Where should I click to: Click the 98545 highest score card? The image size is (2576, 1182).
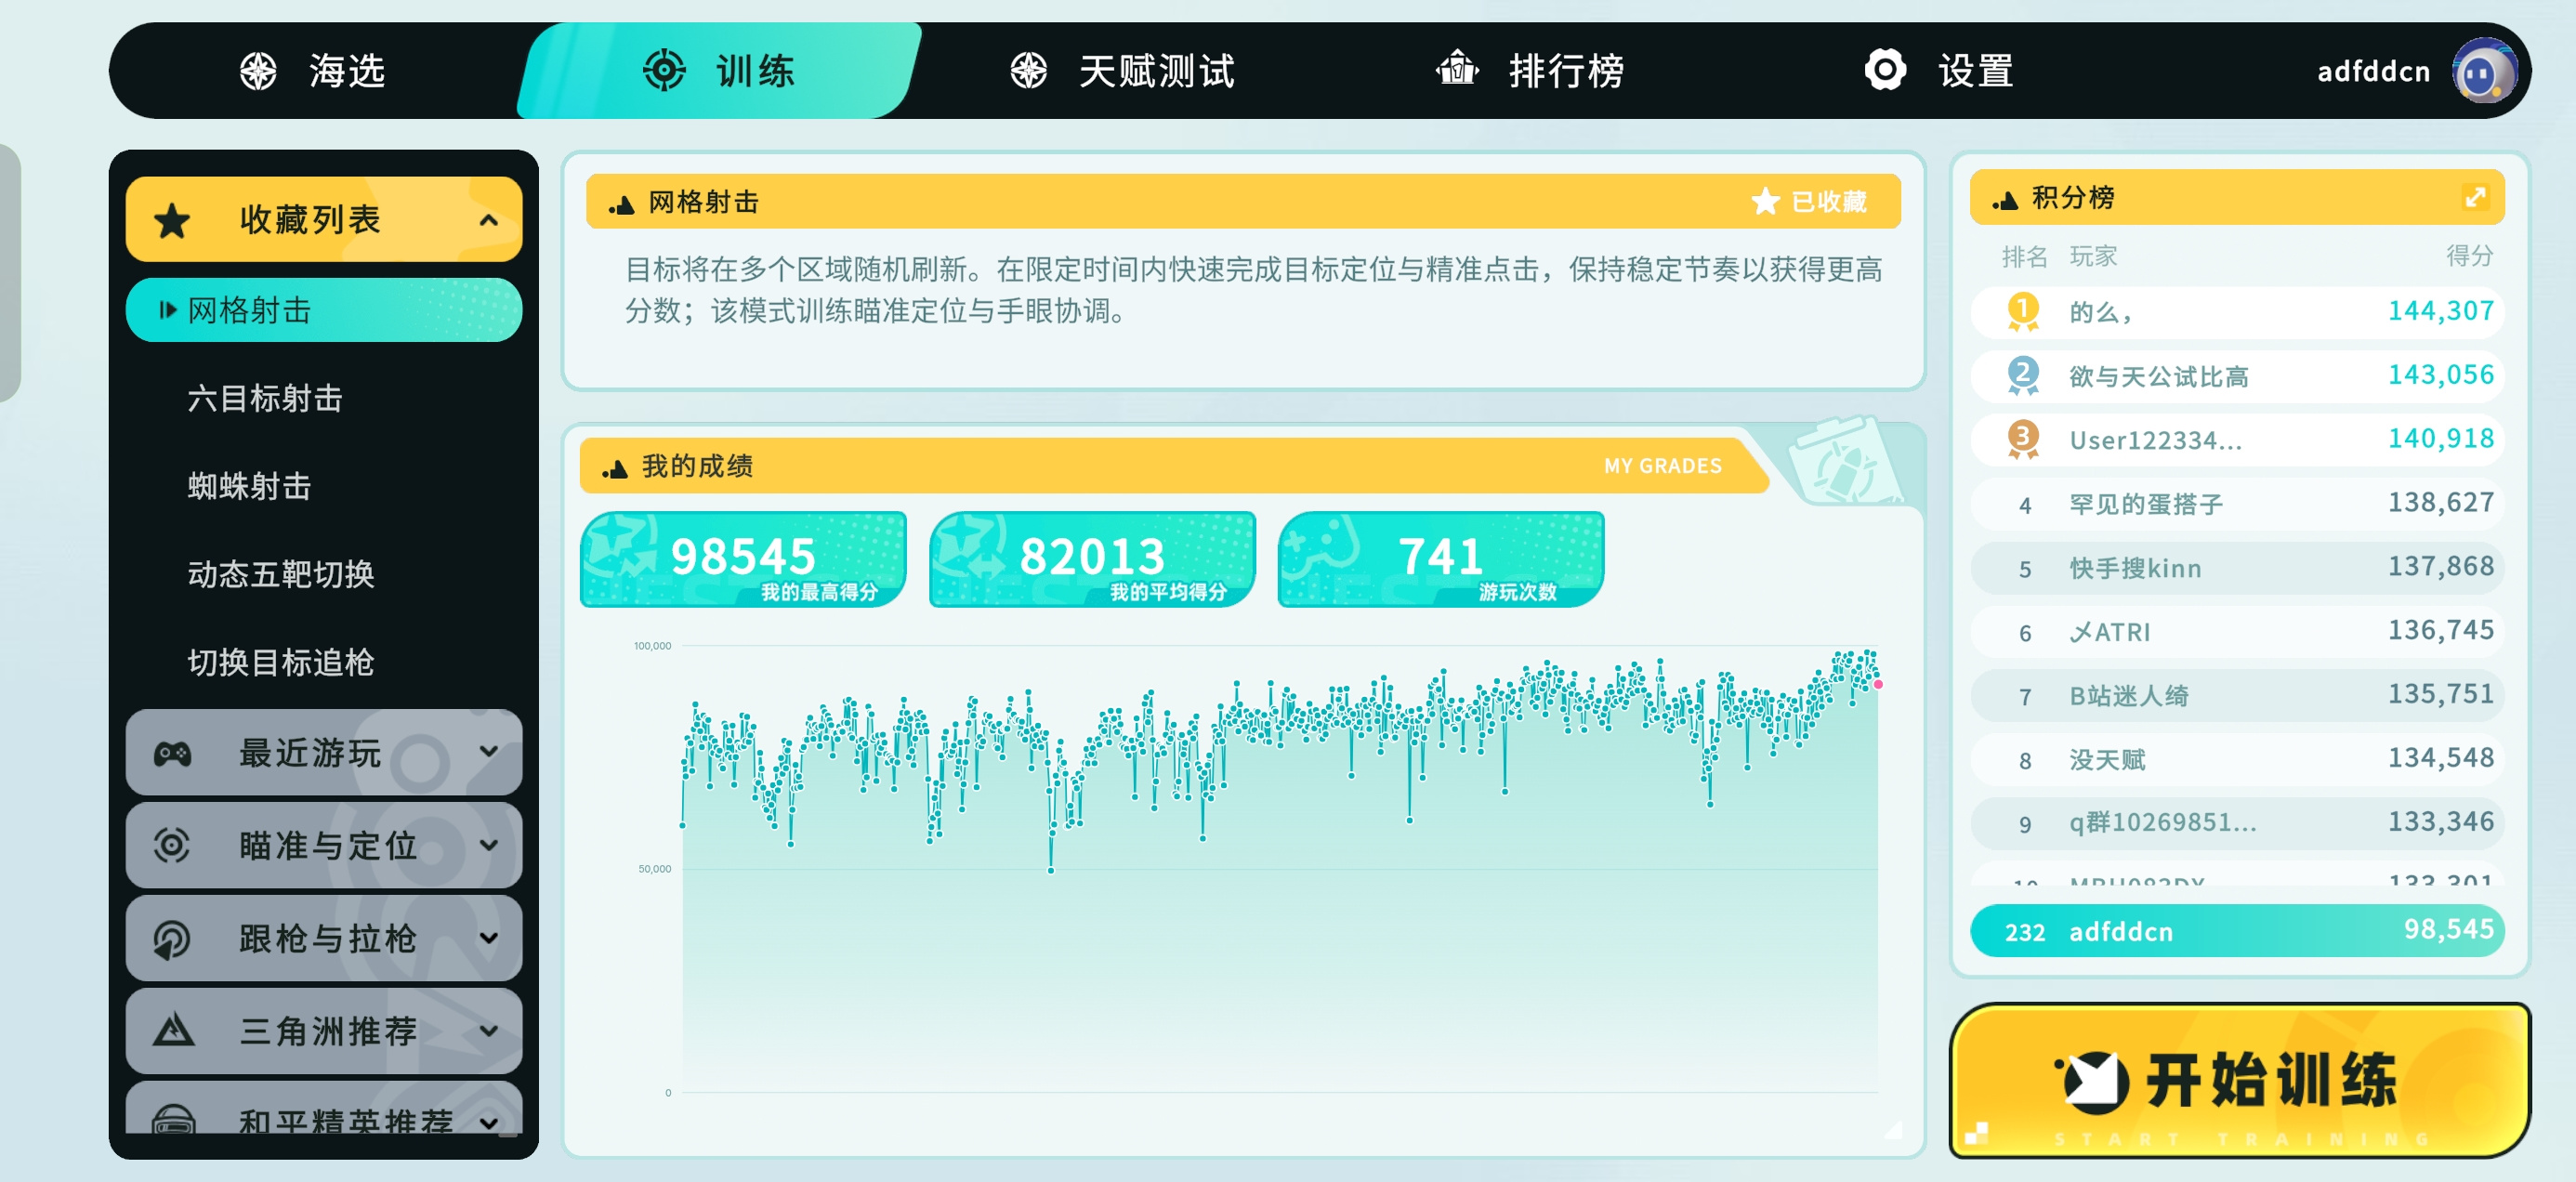[743, 559]
